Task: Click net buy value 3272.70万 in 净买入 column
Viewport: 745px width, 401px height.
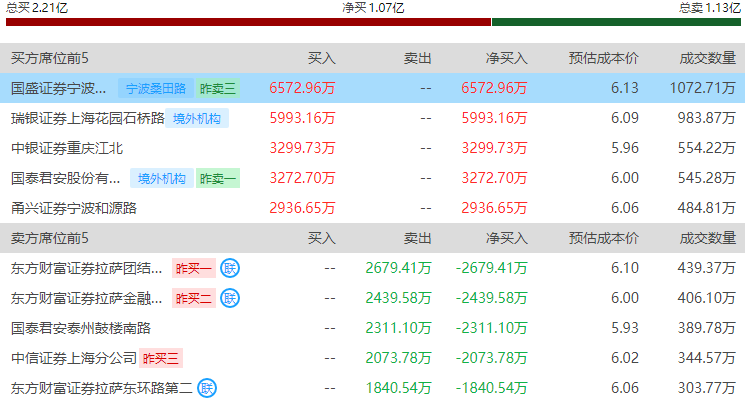Action: pyautogui.click(x=494, y=178)
